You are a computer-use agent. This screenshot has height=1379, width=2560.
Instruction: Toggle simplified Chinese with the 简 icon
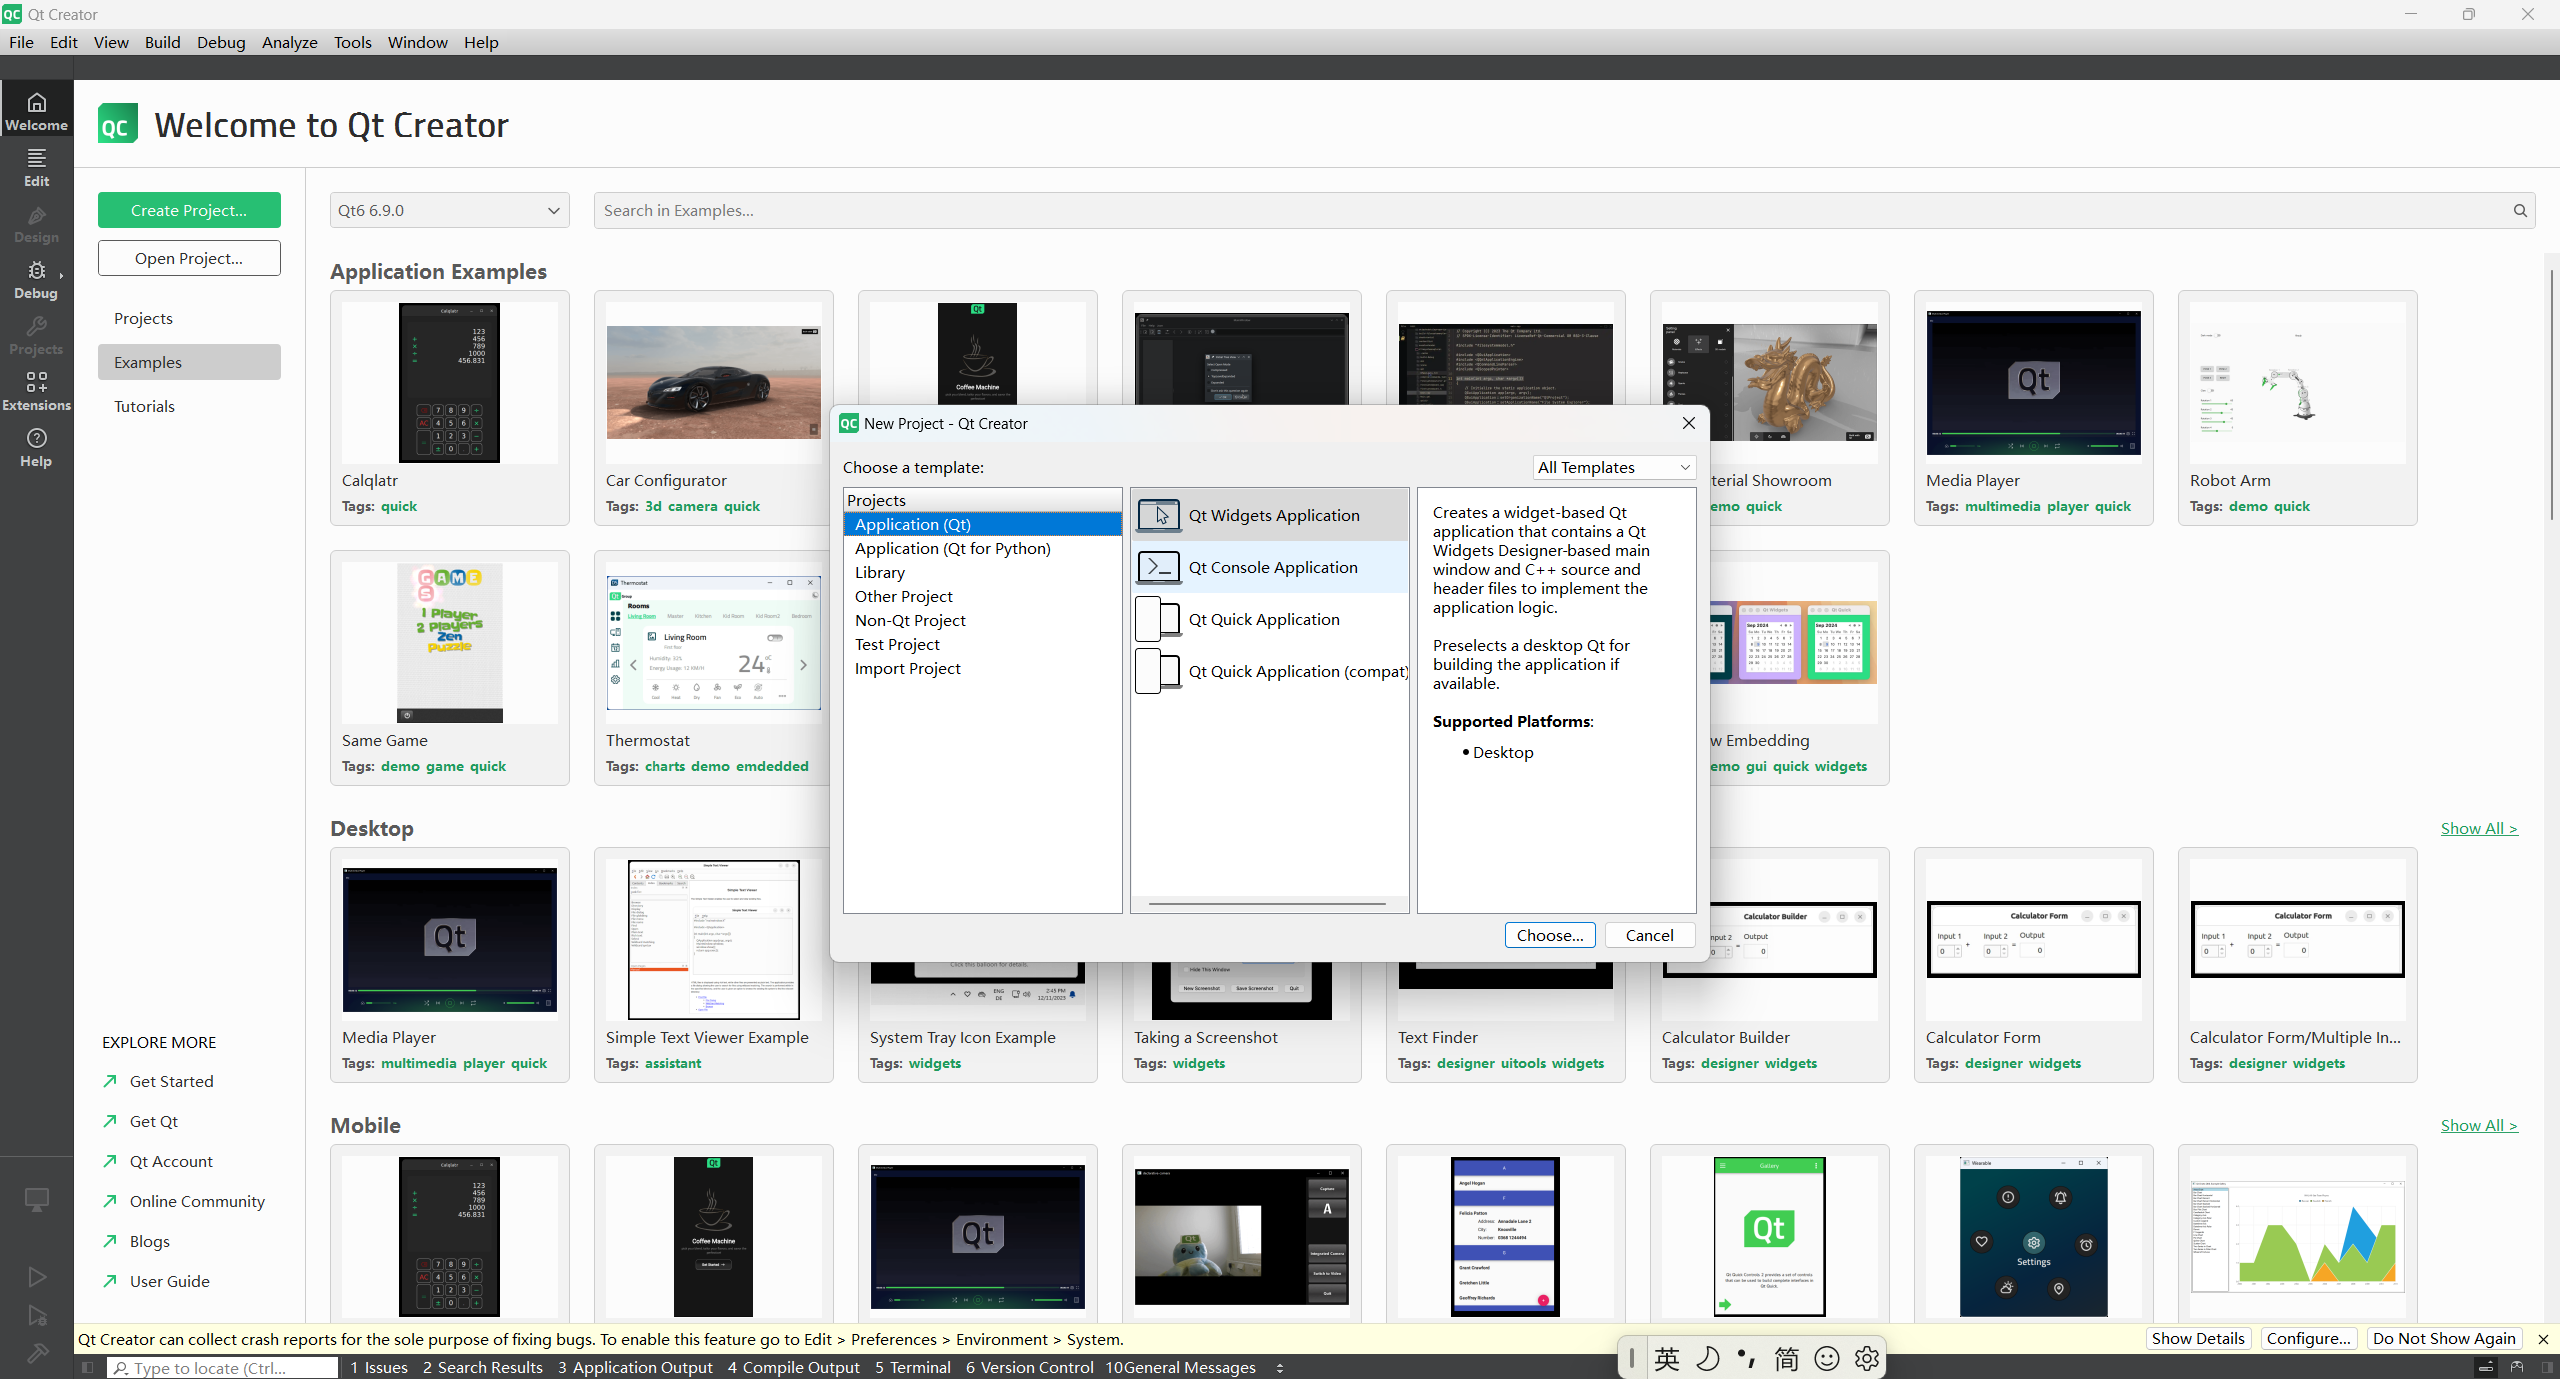(1786, 1358)
